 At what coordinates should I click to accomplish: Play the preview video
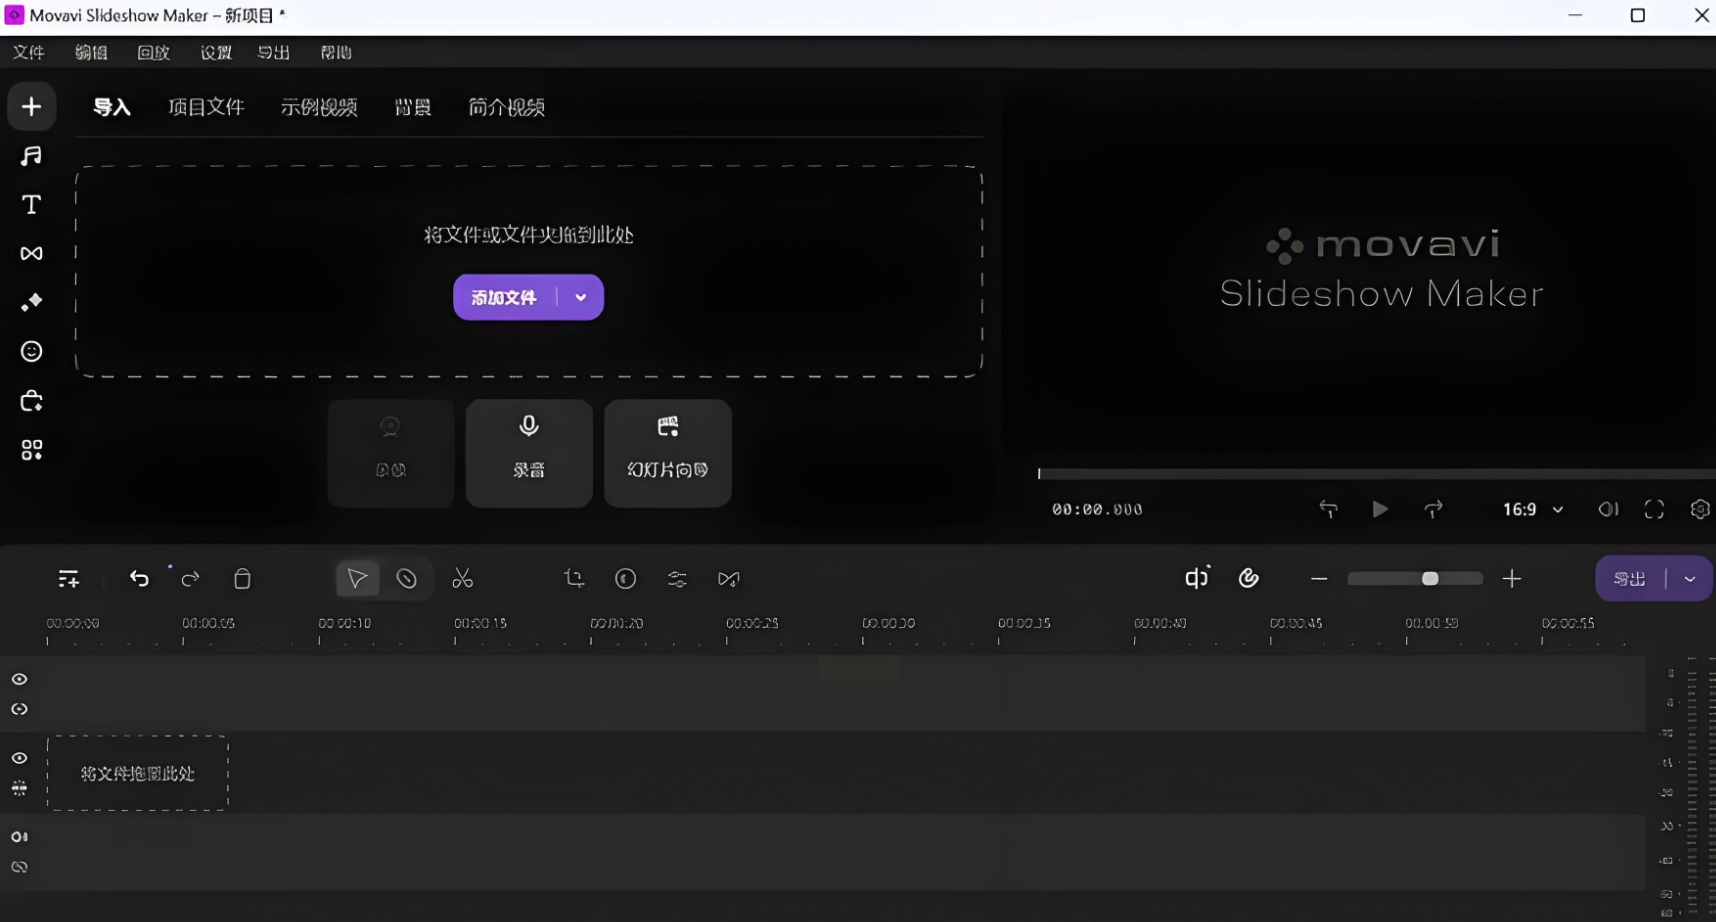[1380, 510]
